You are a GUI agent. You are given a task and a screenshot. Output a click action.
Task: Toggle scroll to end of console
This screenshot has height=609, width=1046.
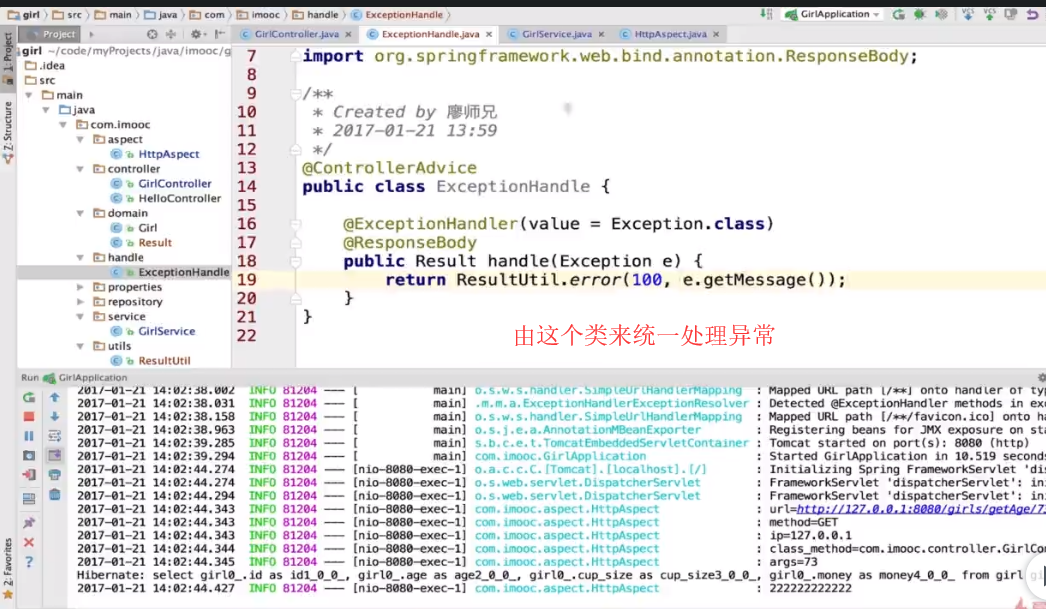(55, 456)
